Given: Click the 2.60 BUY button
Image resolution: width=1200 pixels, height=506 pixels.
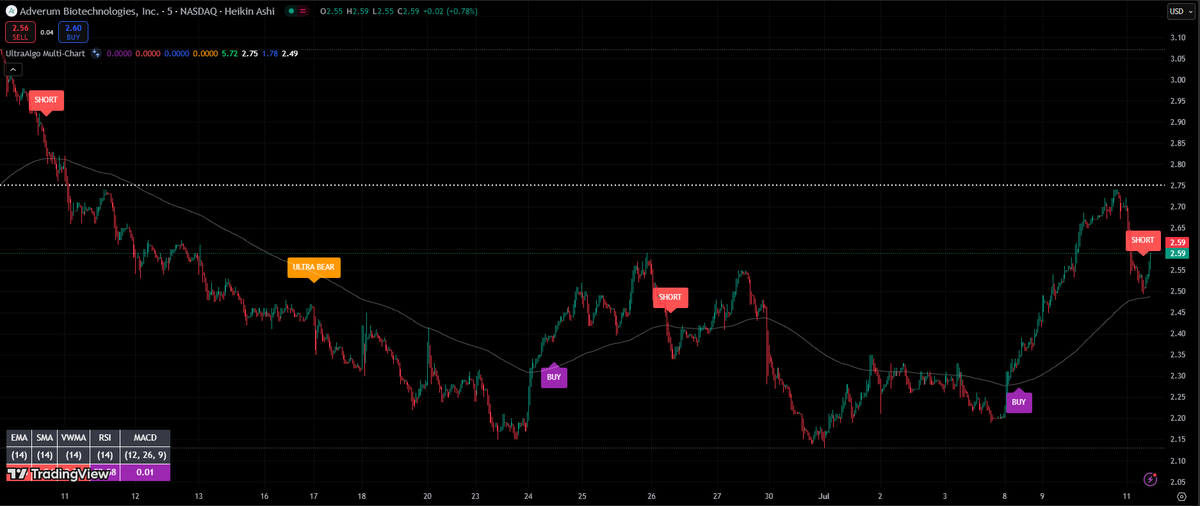Looking at the screenshot, I should [x=73, y=32].
